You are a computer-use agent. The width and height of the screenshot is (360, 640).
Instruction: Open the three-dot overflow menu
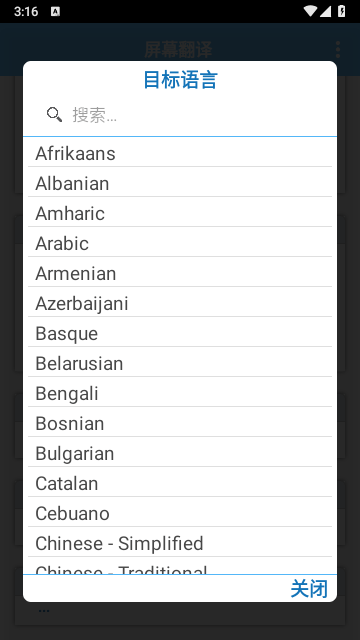tap(338, 49)
